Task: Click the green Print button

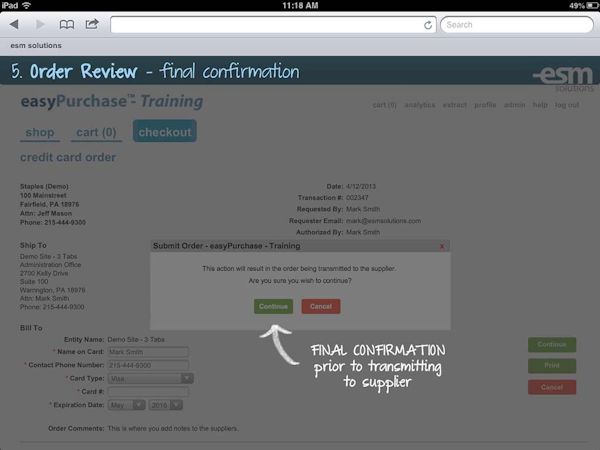Action: pos(552,366)
